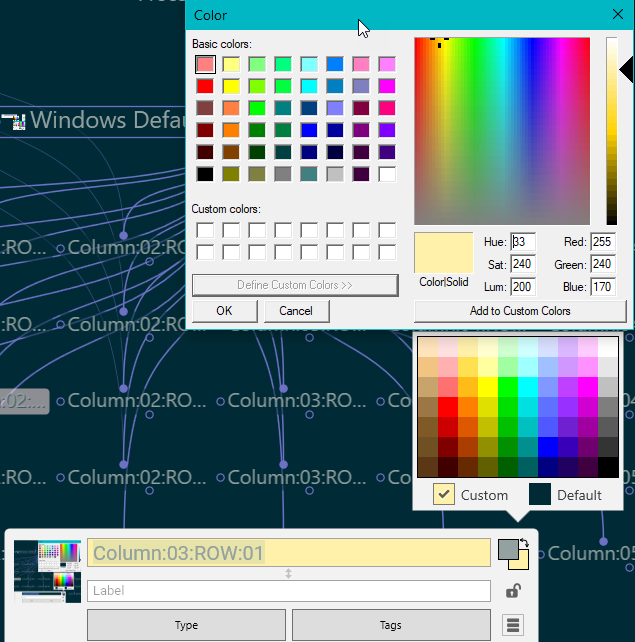Click the Custom colors: label
635x642 pixels.
(x=226, y=209)
